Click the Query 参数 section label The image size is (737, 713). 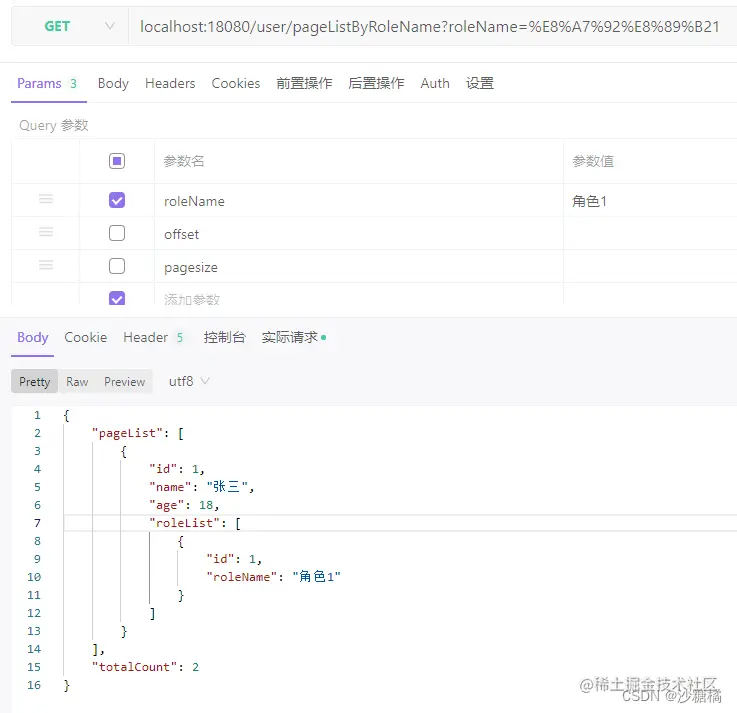point(54,125)
